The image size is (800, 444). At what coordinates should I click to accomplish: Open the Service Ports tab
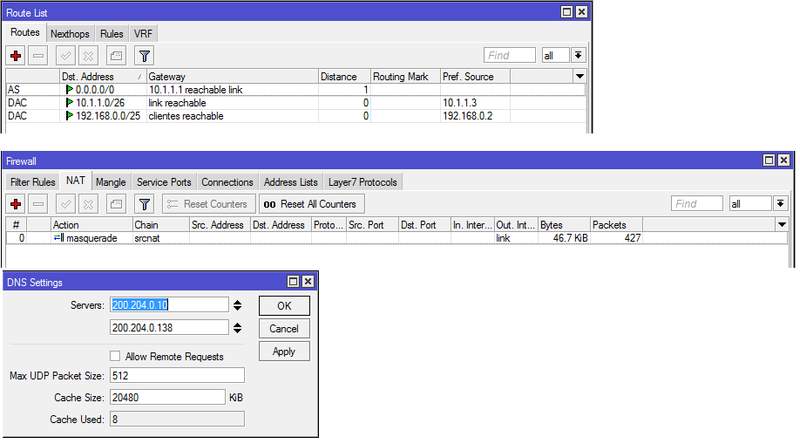click(x=164, y=182)
